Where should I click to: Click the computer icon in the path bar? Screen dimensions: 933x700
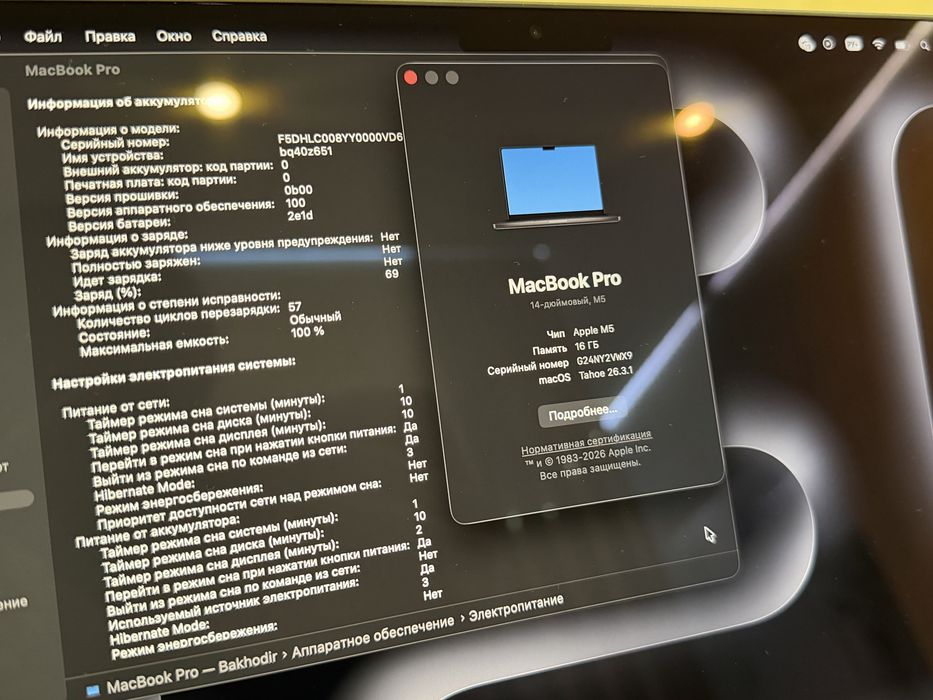93,691
